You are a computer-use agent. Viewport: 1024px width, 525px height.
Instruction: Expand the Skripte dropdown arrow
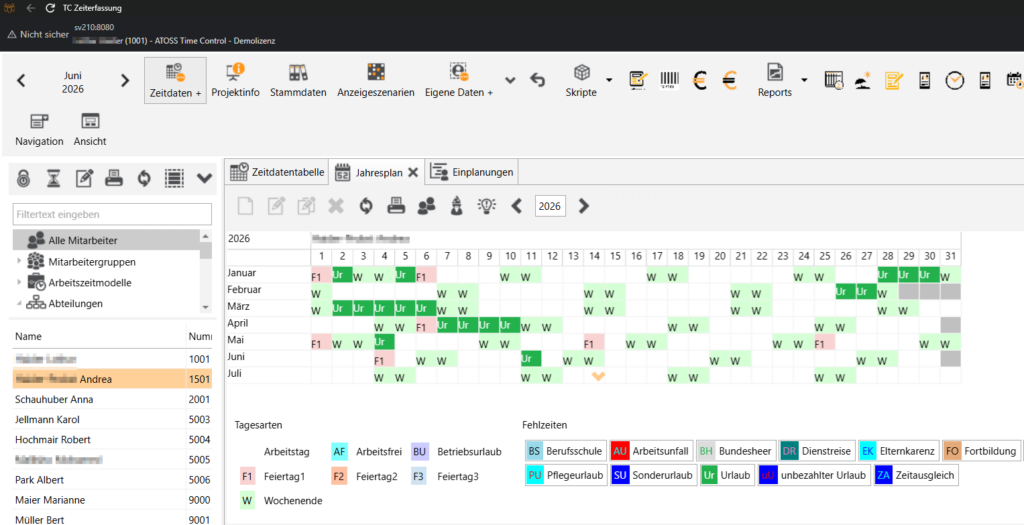click(609, 80)
